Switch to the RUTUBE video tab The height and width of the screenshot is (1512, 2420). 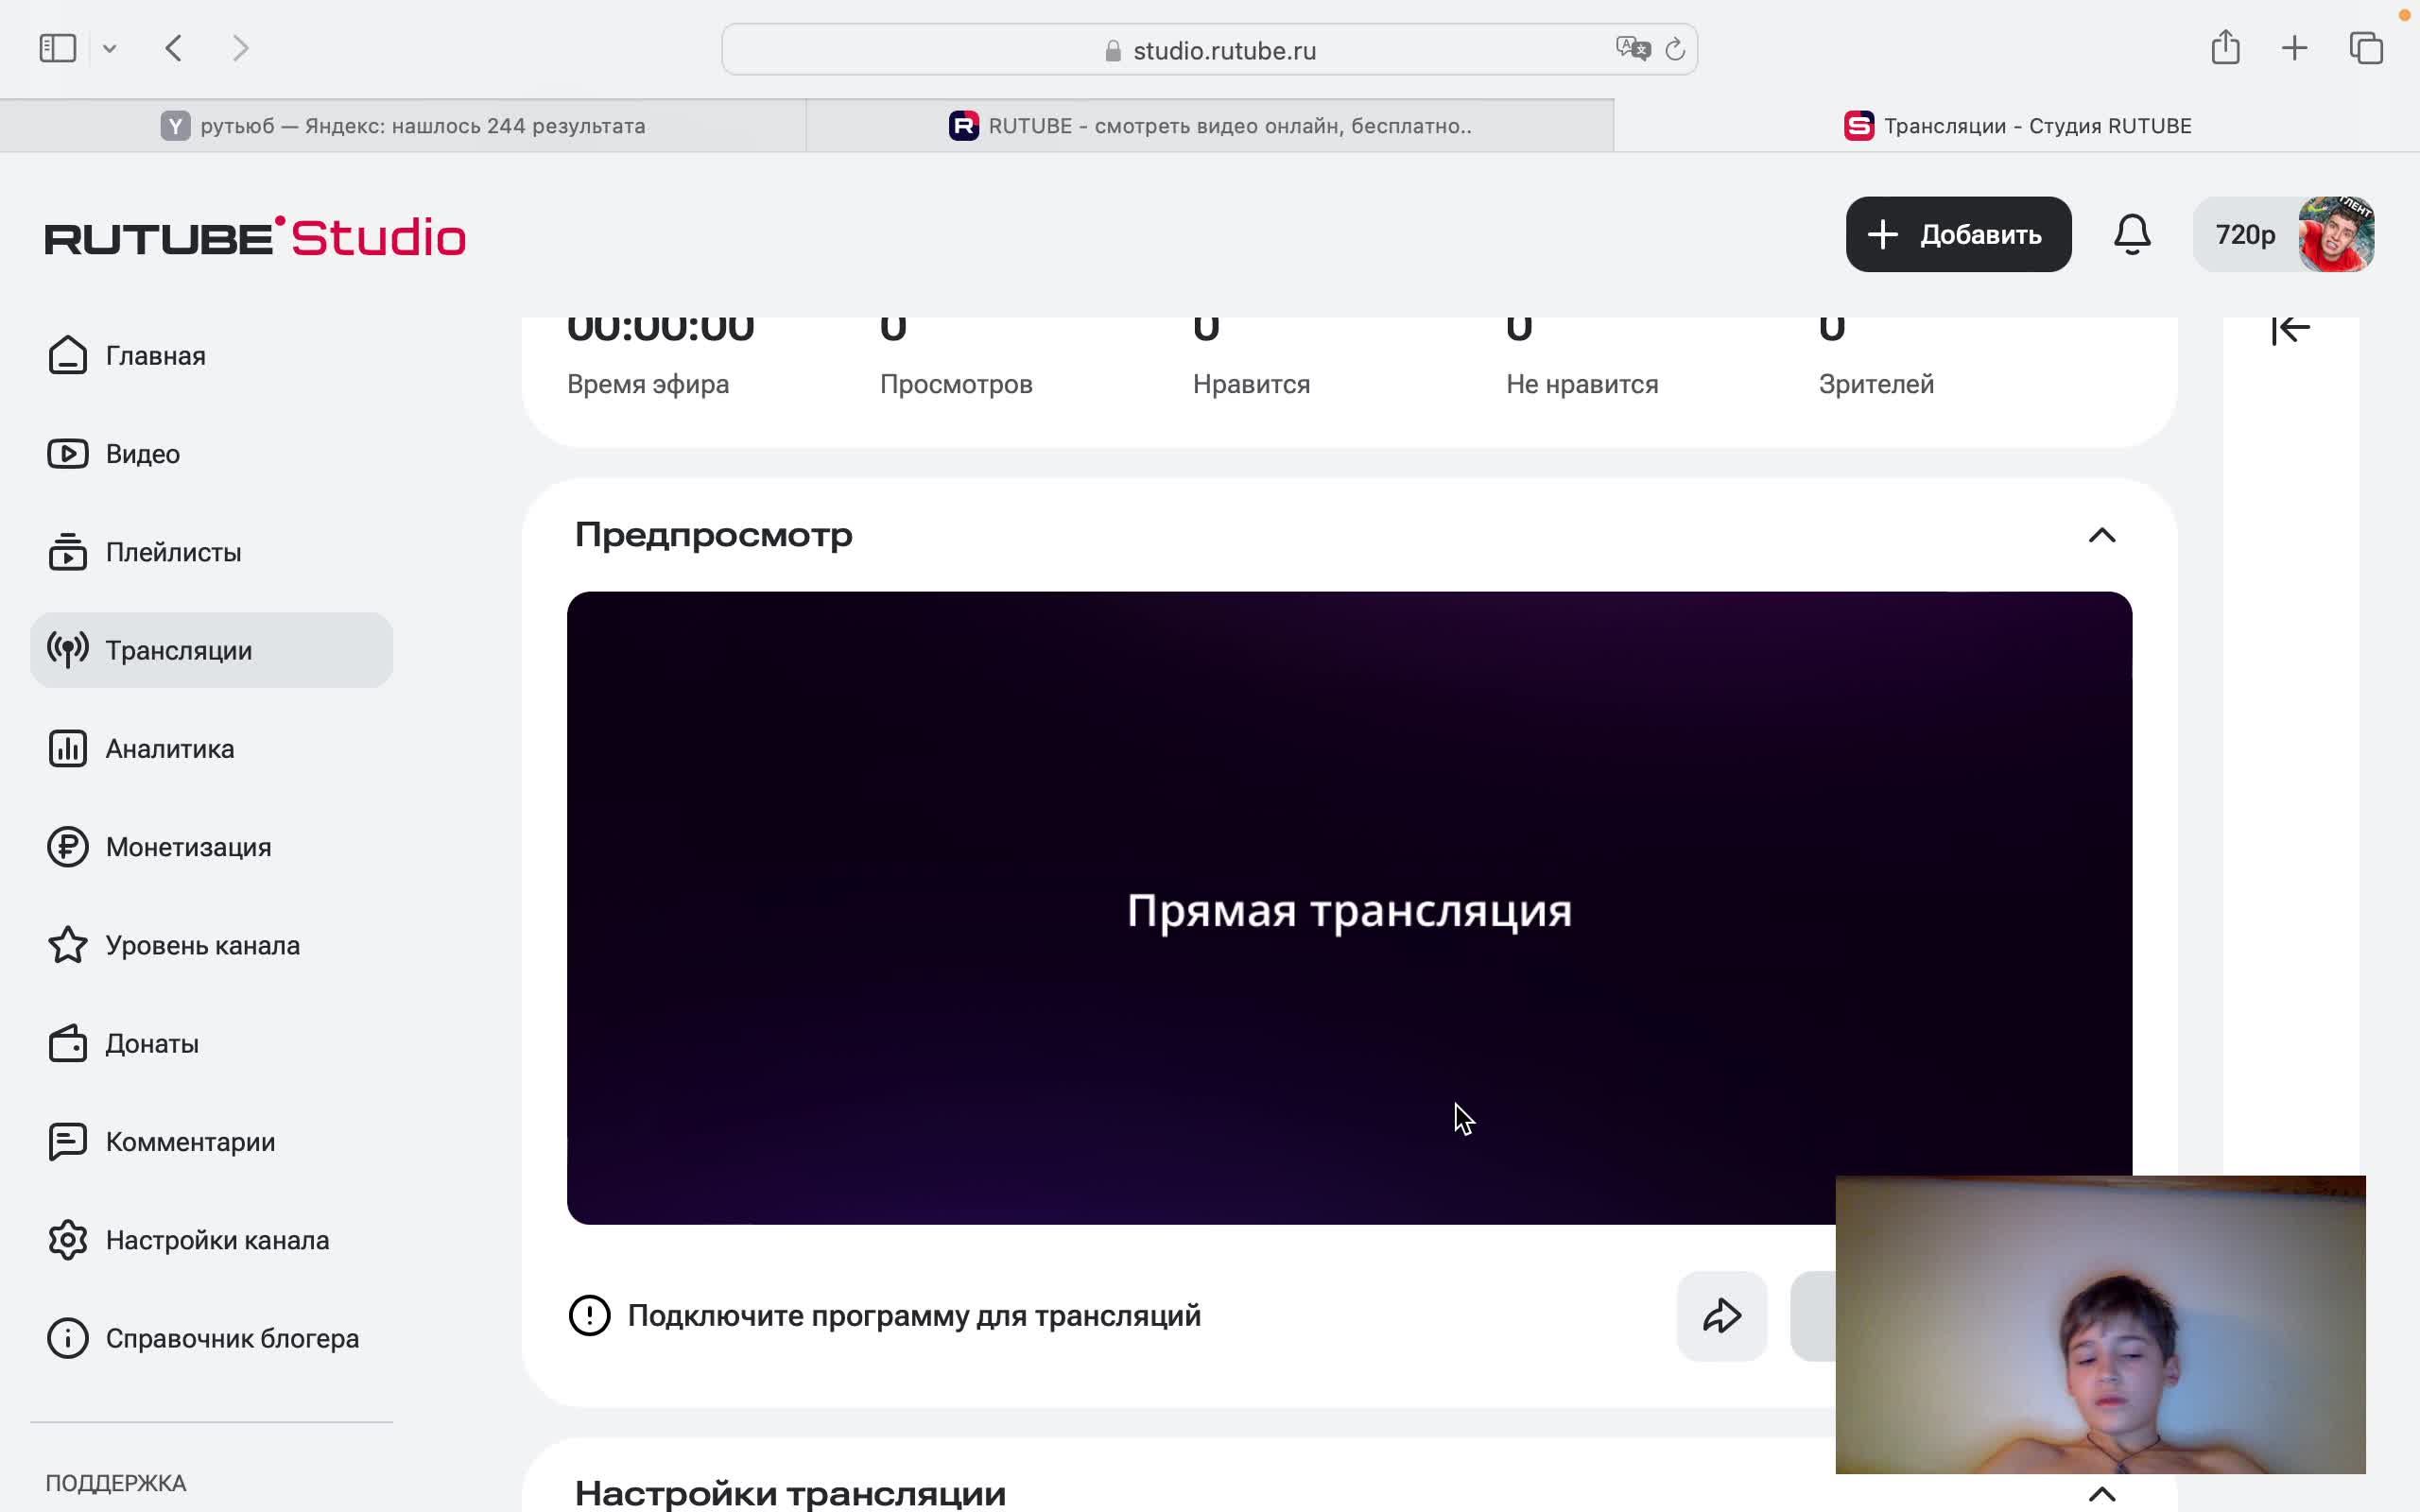1210,125
